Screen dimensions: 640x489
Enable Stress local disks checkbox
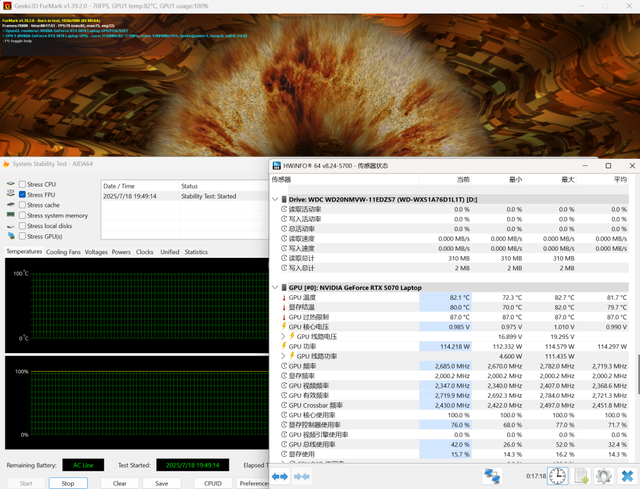coord(22,226)
